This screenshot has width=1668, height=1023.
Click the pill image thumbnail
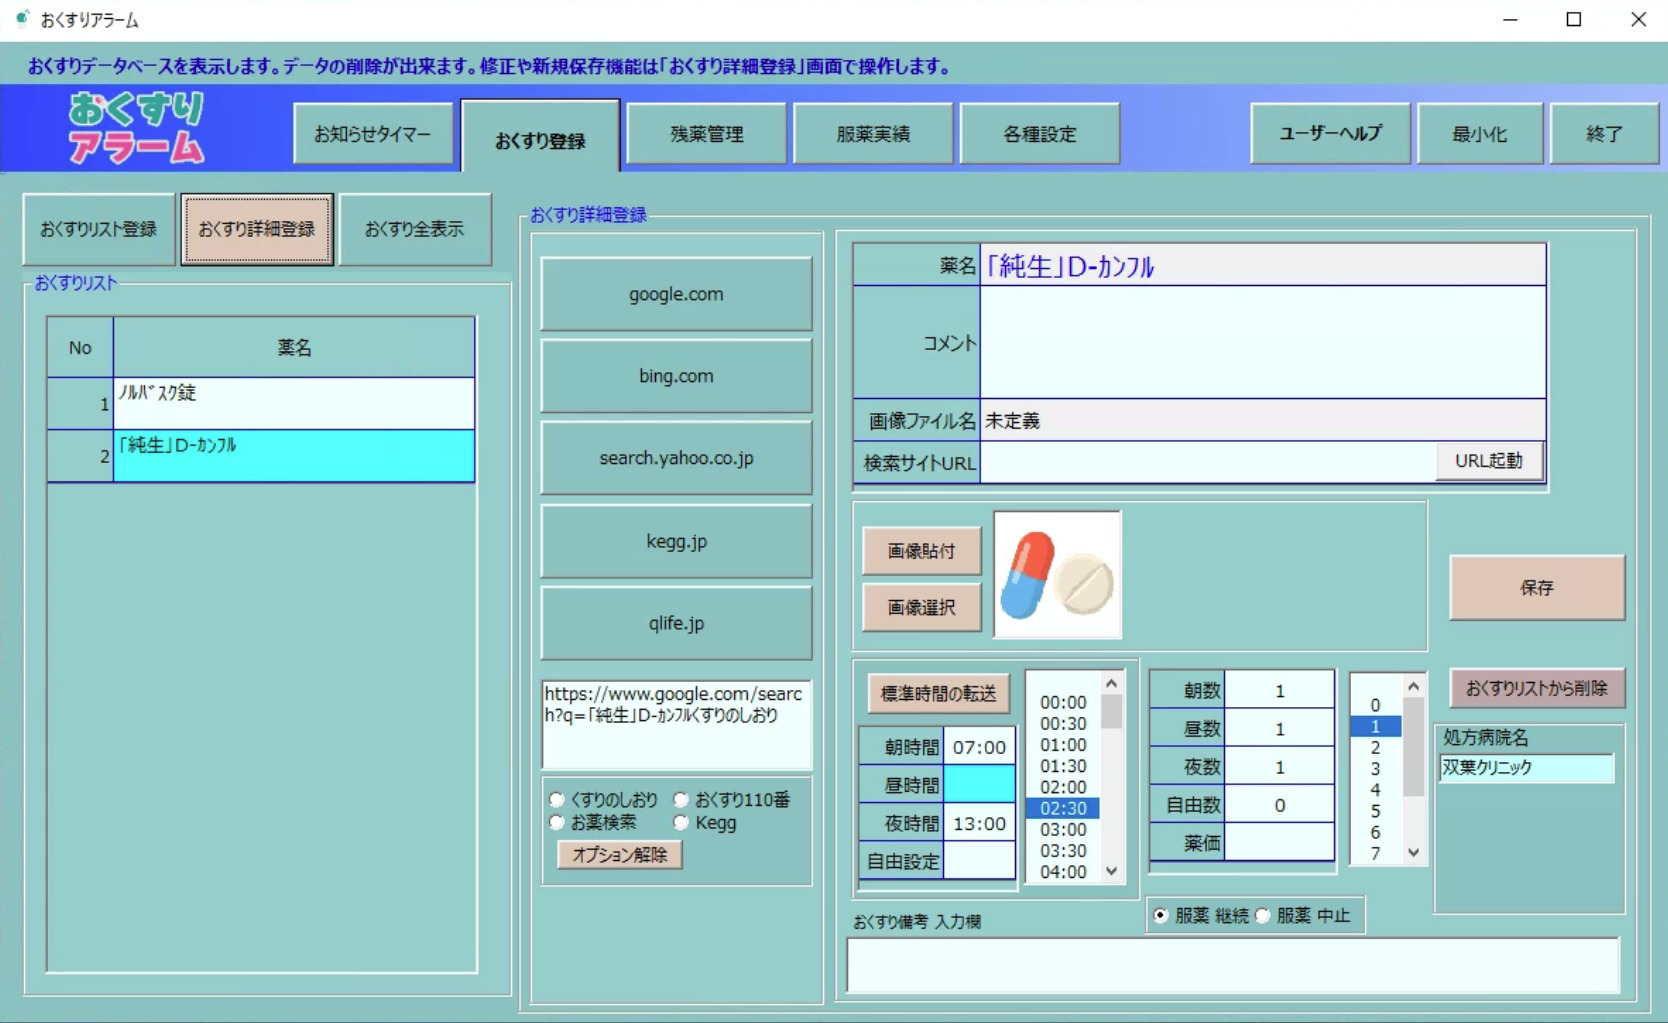point(1056,575)
